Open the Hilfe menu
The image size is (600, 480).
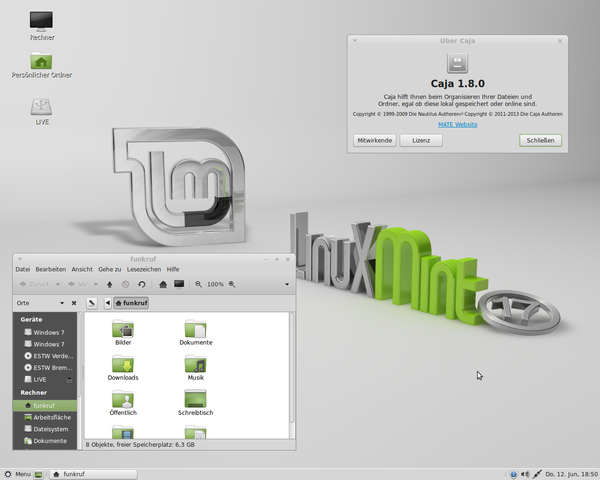[x=173, y=269]
